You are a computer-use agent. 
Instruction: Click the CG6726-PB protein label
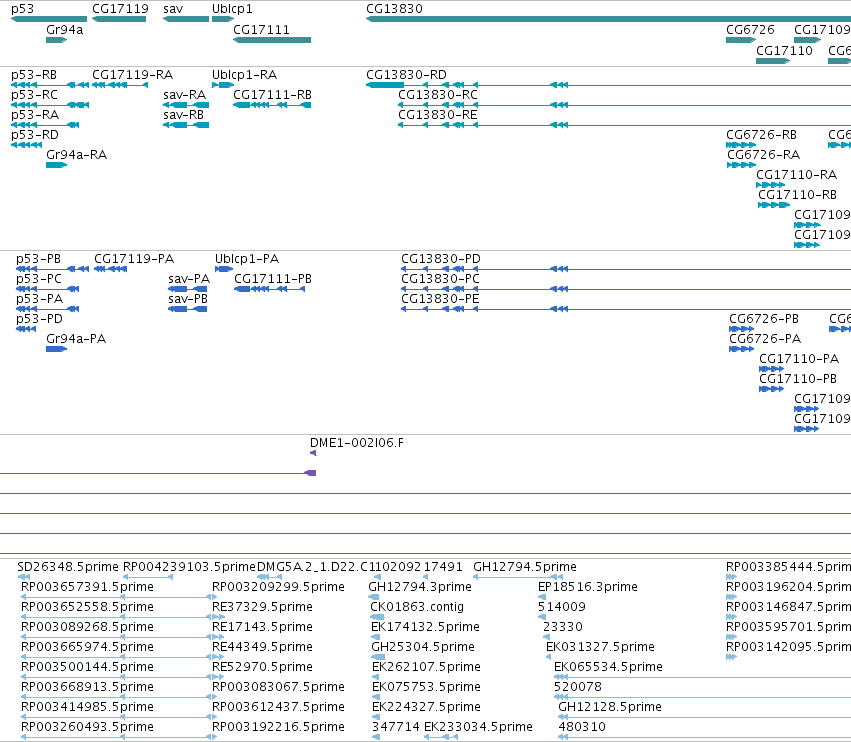pyautogui.click(x=764, y=319)
